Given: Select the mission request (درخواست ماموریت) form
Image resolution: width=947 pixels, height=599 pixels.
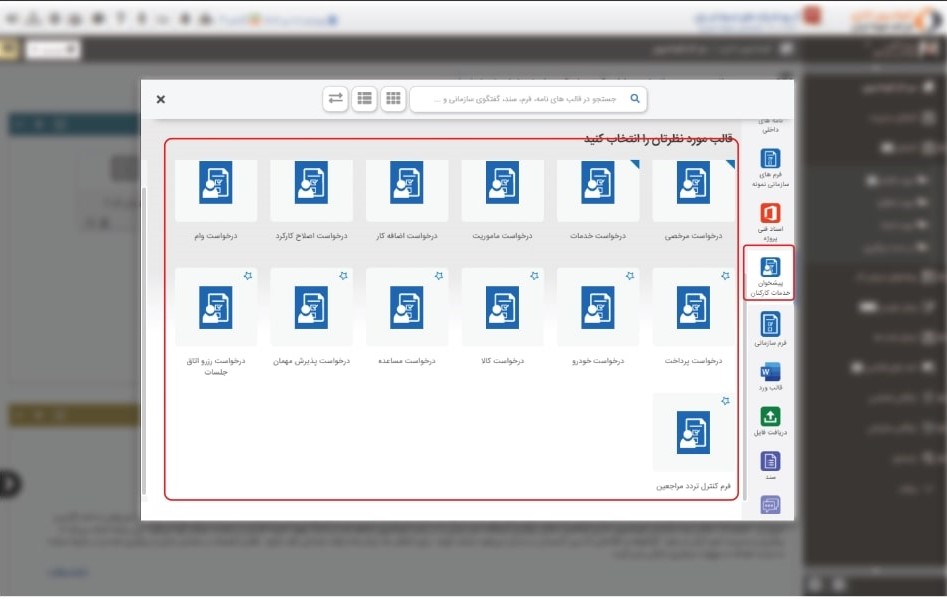Looking at the screenshot, I should point(502,190).
